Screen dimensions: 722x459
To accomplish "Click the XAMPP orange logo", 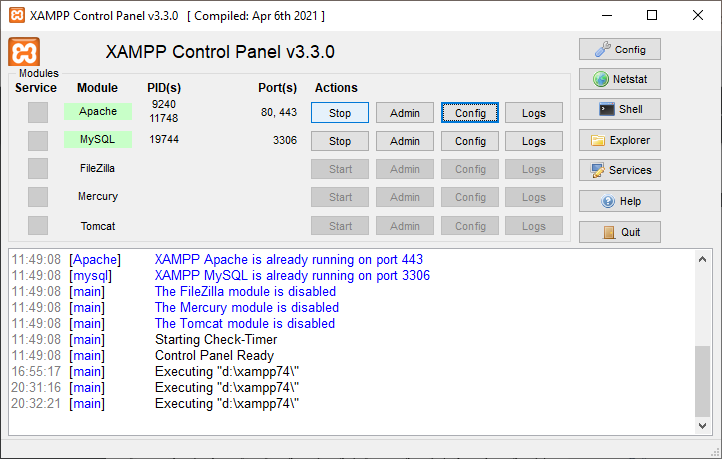I will click(x=24, y=52).
